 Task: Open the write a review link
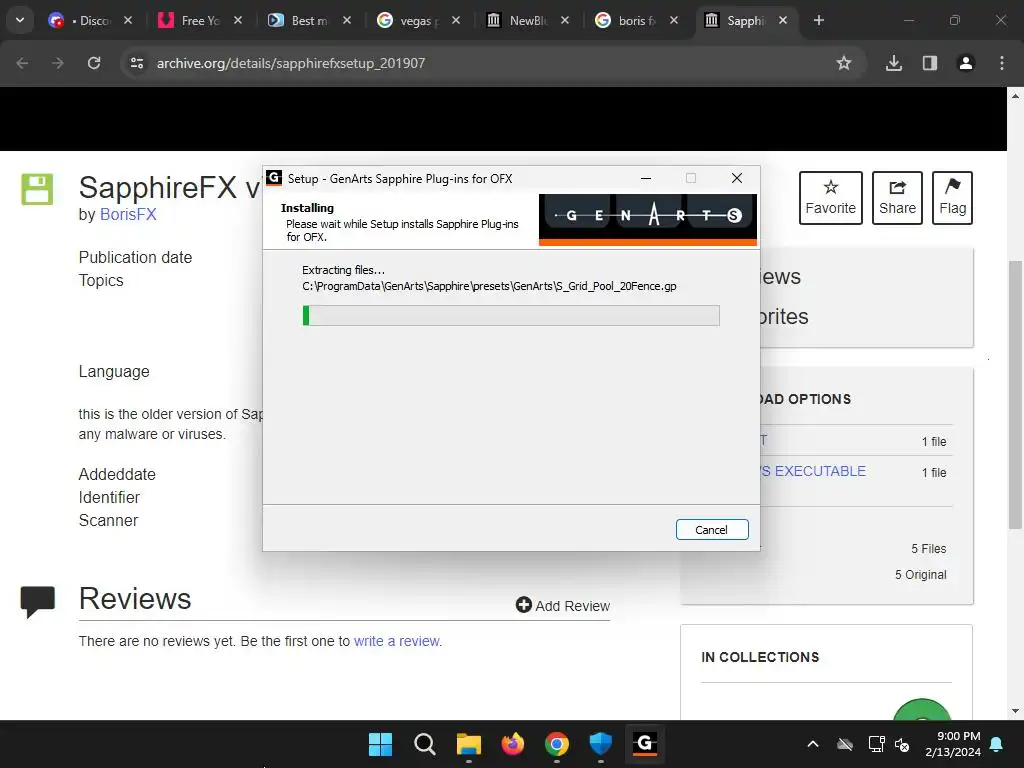[x=397, y=641]
